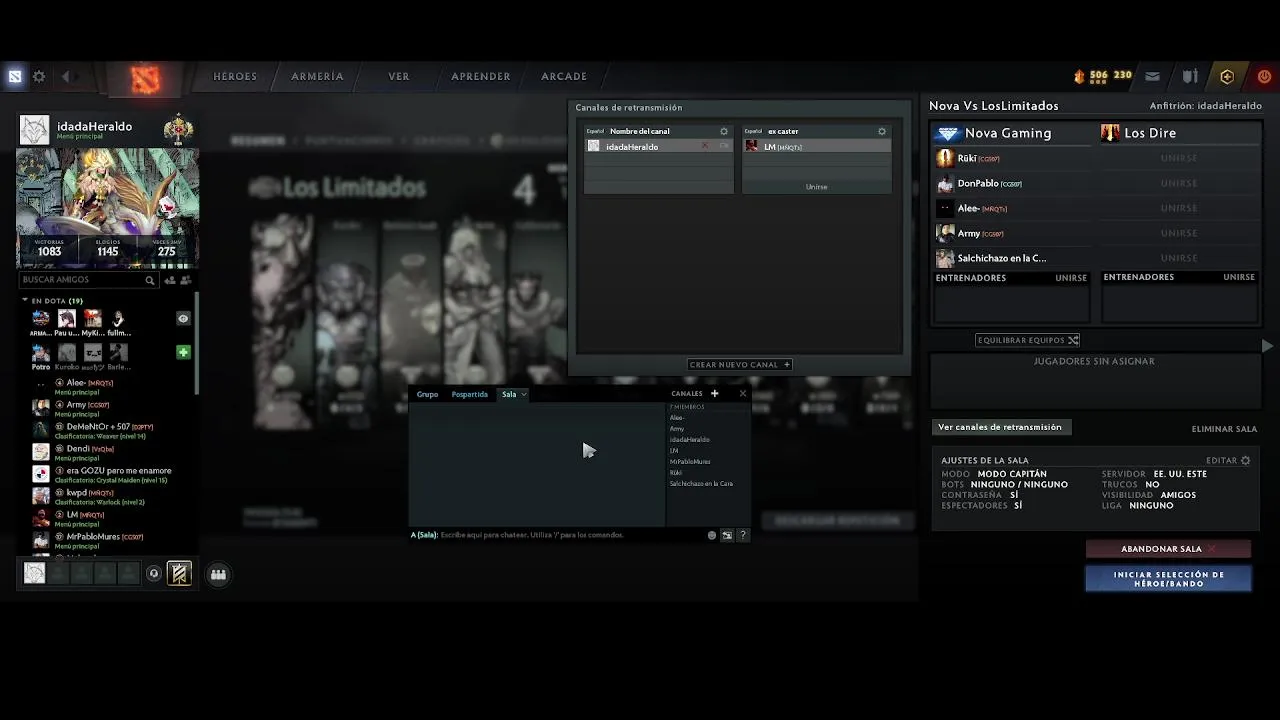Image resolution: width=1280 pixels, height=720 pixels.
Task: Click ELIMINAR SALA link
Action: 1224,429
